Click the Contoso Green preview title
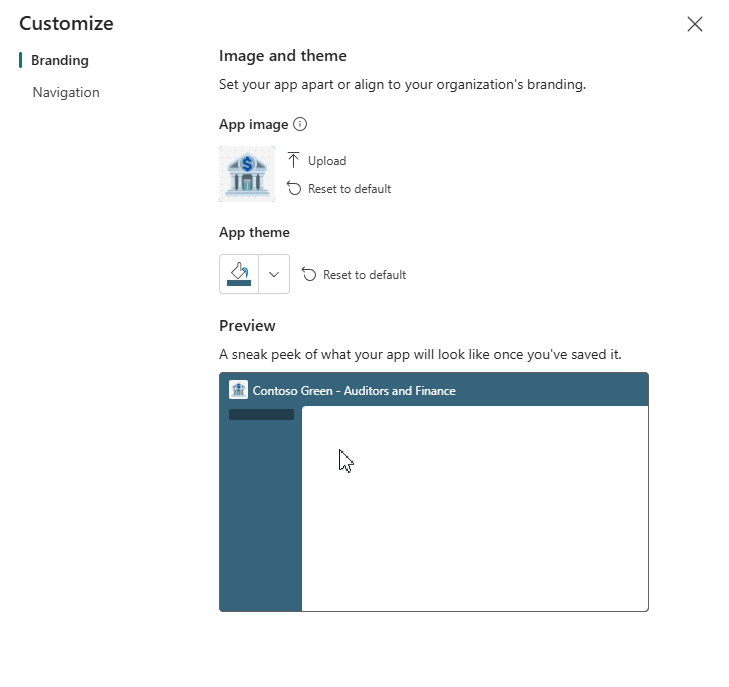Image resolution: width=729 pixels, height=687 pixels. pyautogui.click(x=354, y=391)
